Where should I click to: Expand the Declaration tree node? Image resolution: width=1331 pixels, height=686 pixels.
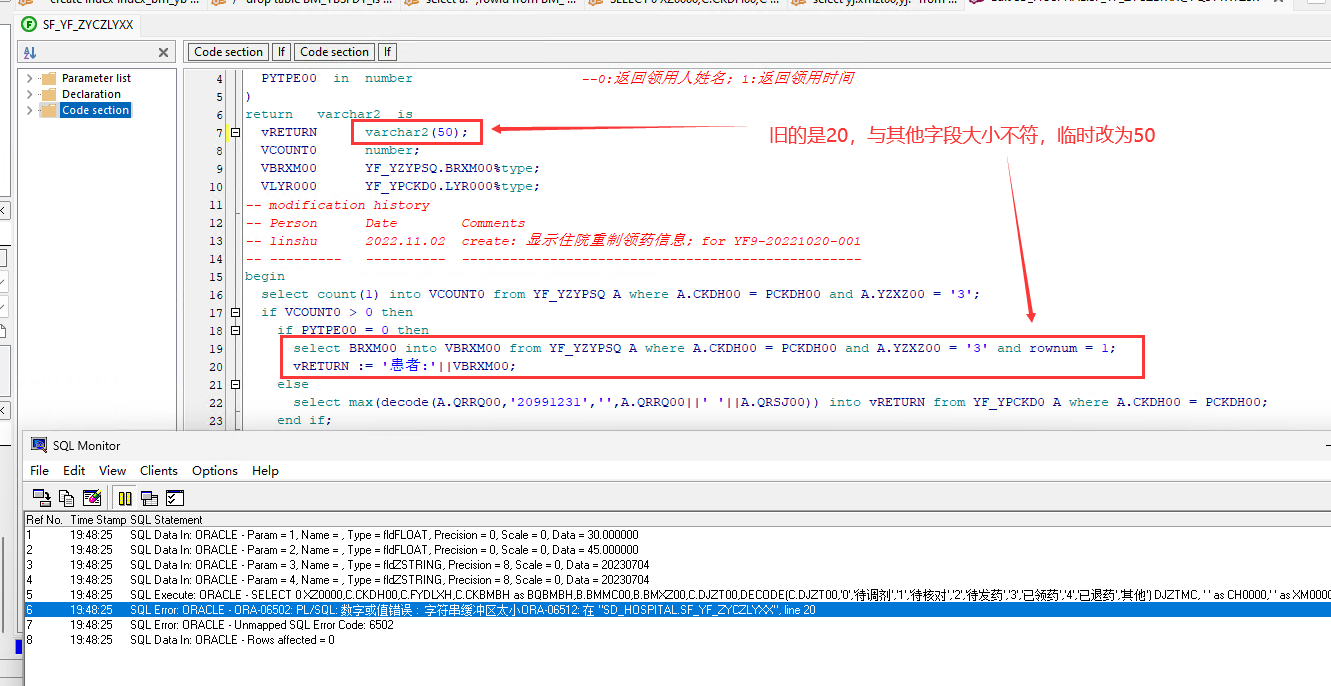29,94
